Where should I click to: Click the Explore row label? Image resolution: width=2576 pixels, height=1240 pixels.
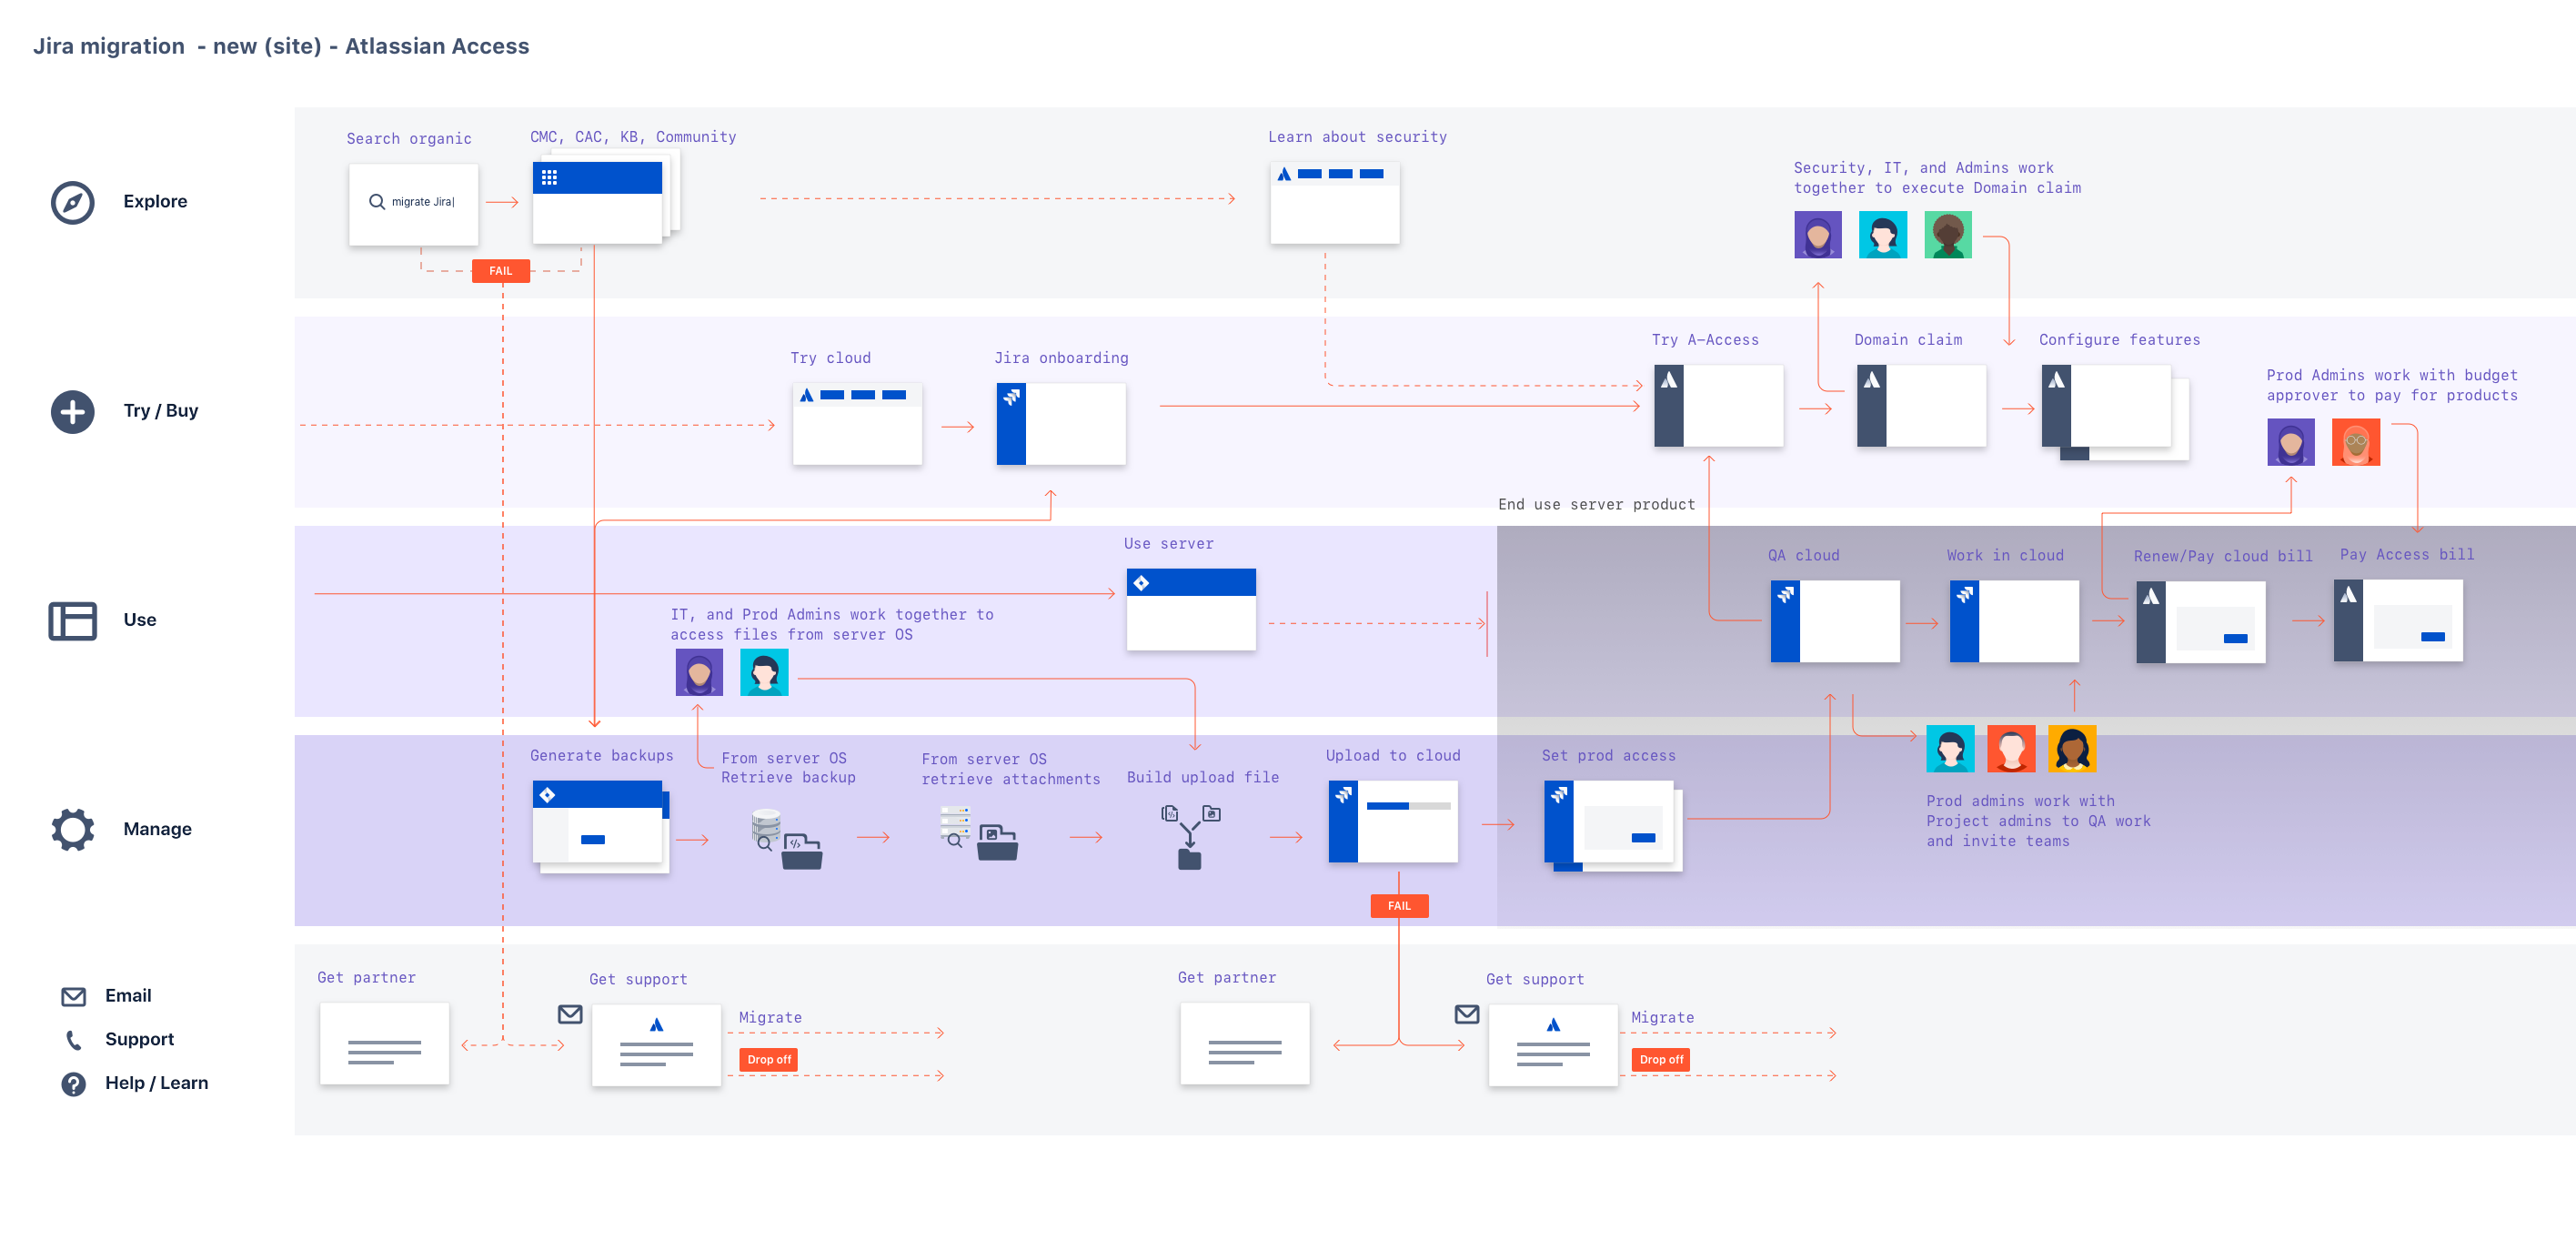[155, 202]
